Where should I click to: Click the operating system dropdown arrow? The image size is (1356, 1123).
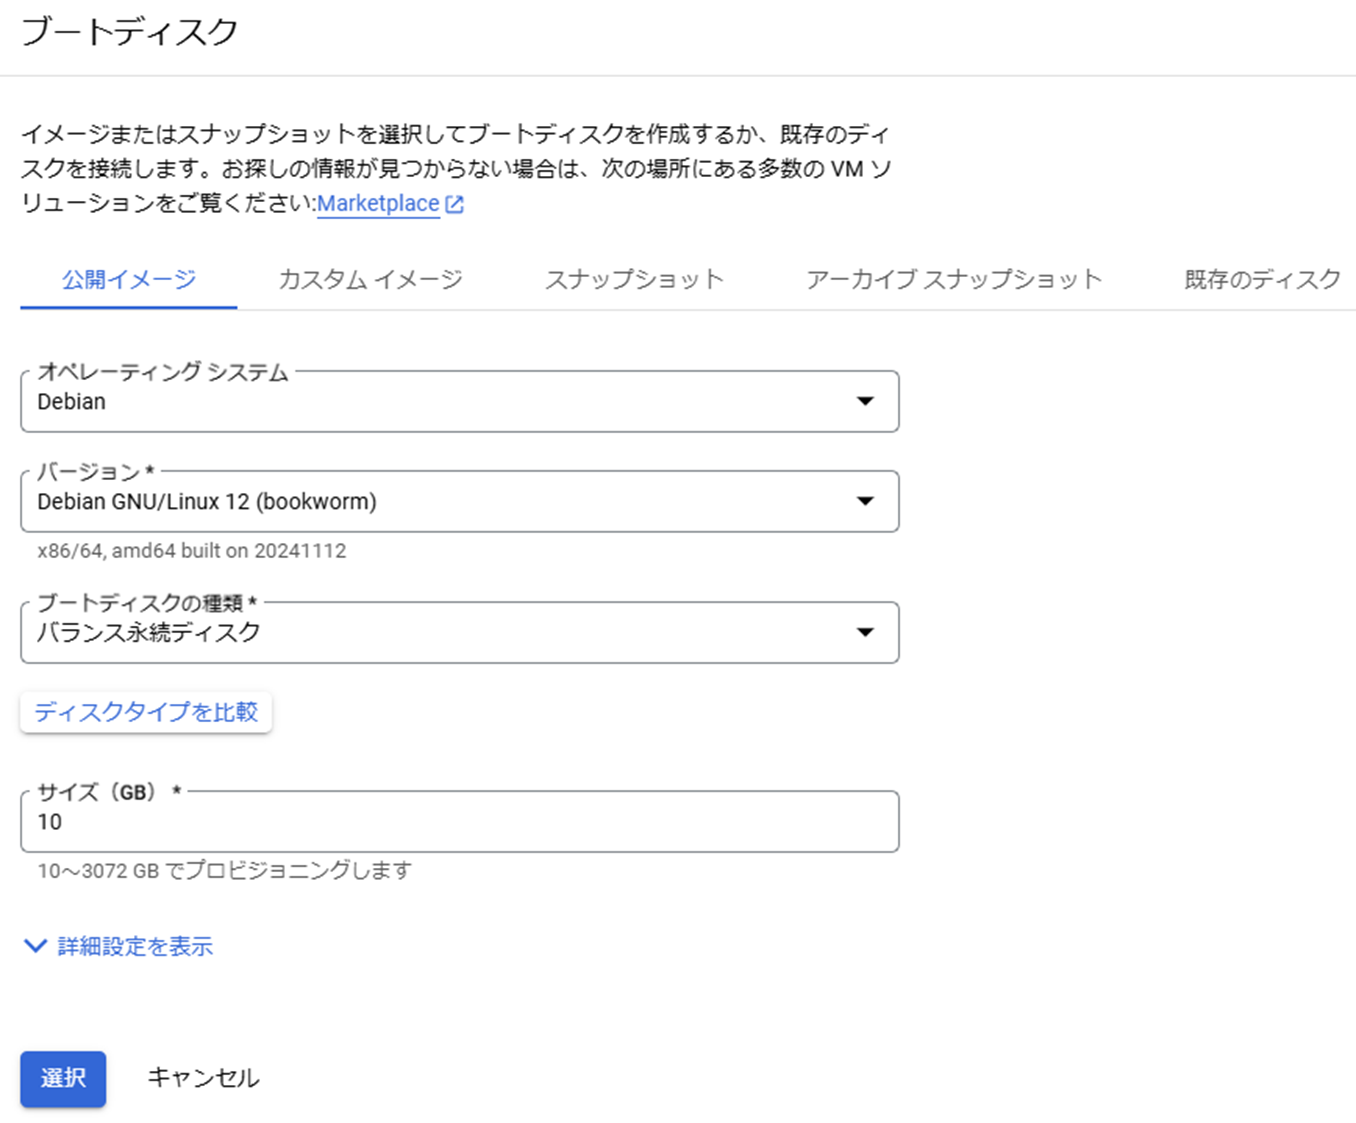pos(865,401)
